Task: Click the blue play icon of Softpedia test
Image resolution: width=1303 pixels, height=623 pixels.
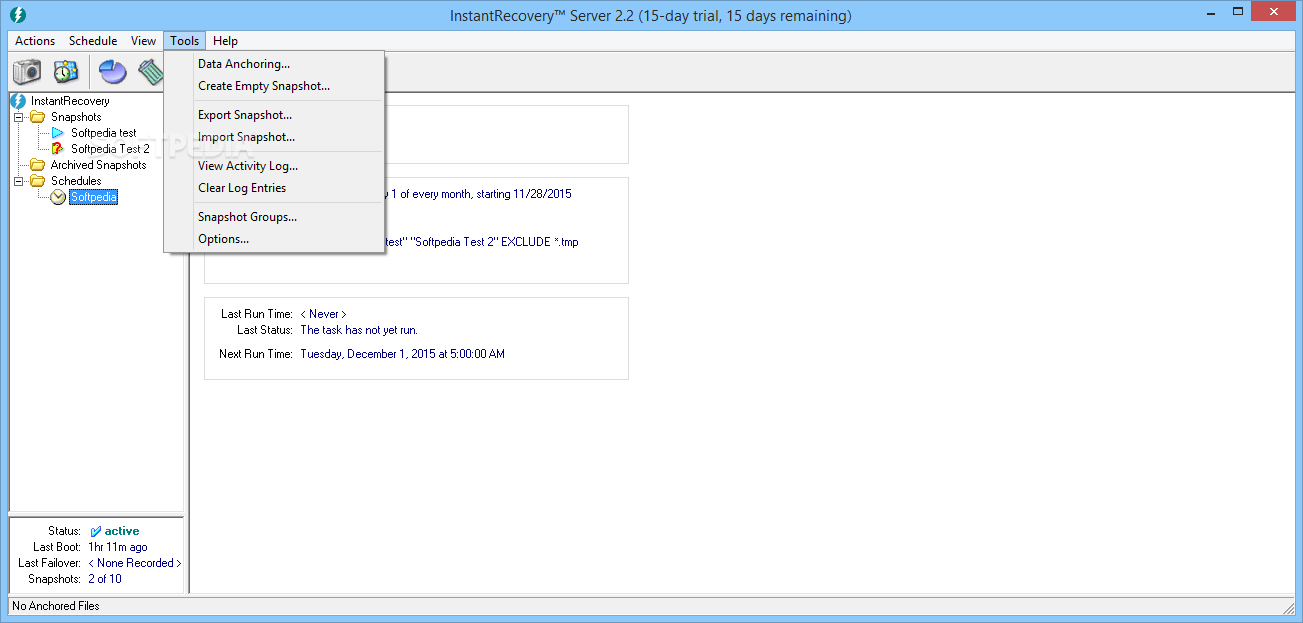Action: (58, 133)
